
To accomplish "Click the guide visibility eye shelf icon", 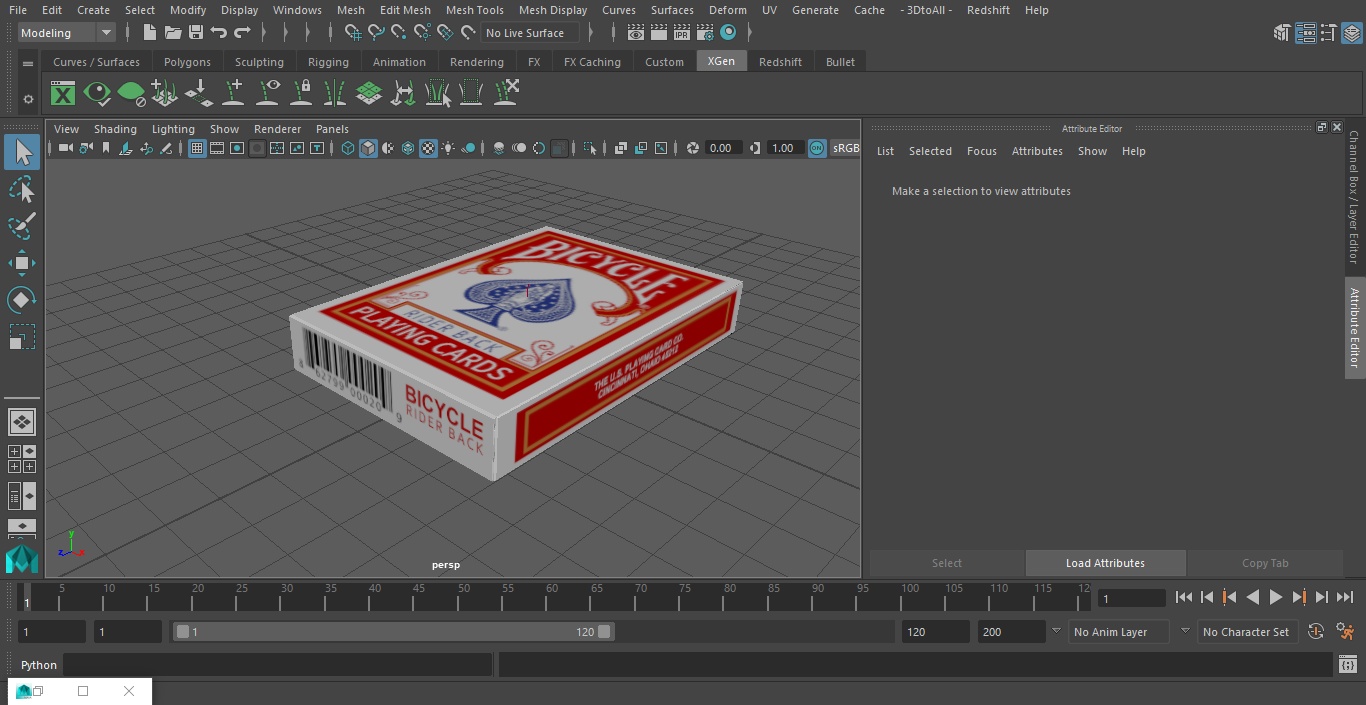I will [x=268, y=94].
